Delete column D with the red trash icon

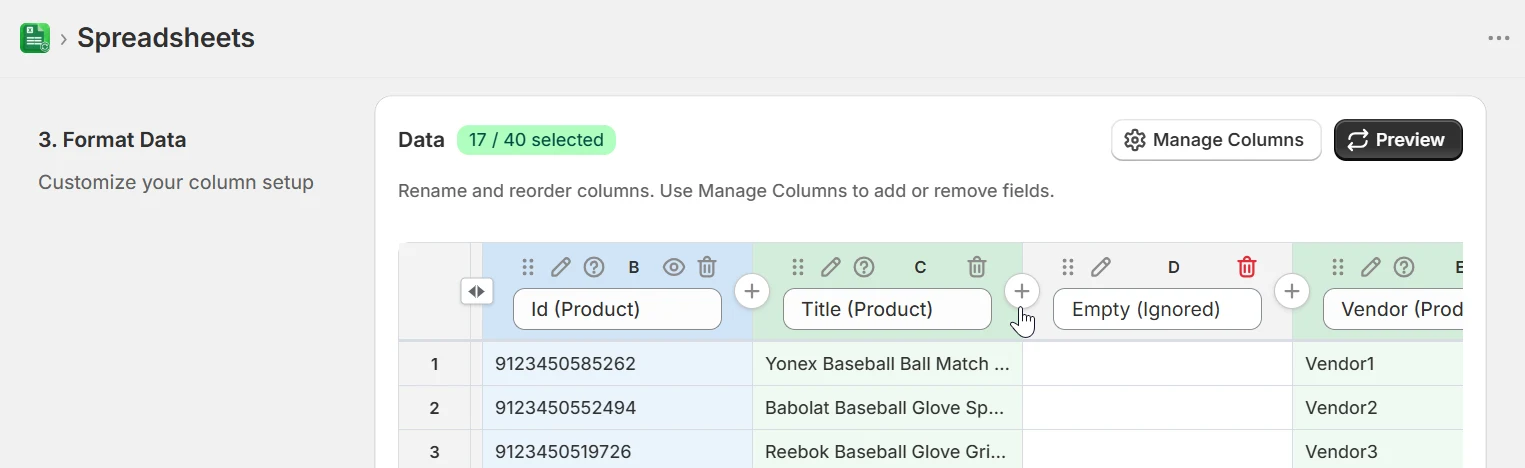coord(1247,267)
